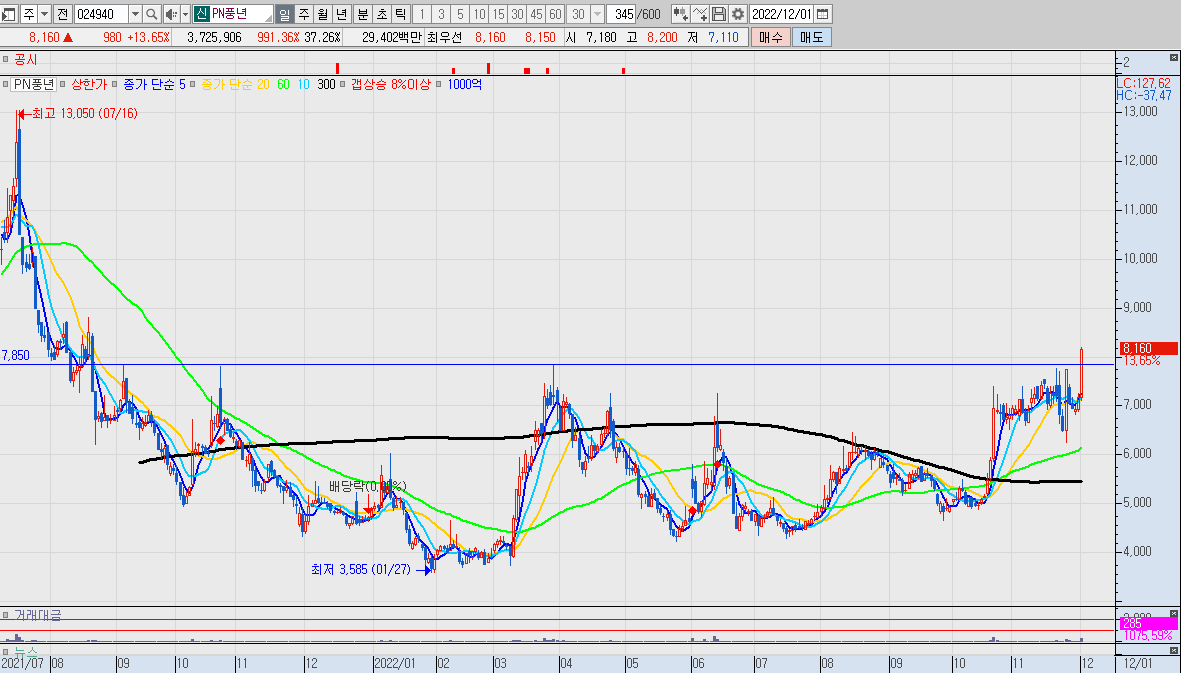Click the line-chart compare overlay icon
1181x673 pixels.
click(x=700, y=14)
